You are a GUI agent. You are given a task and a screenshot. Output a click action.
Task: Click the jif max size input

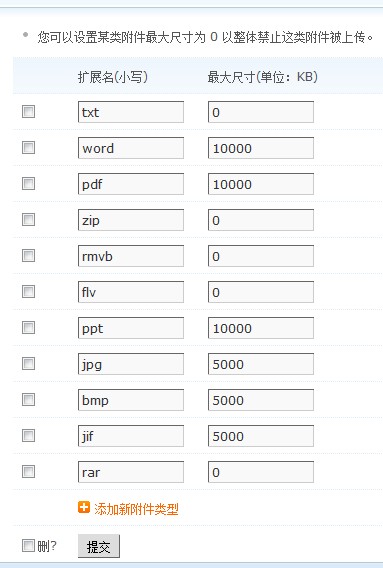(261, 436)
